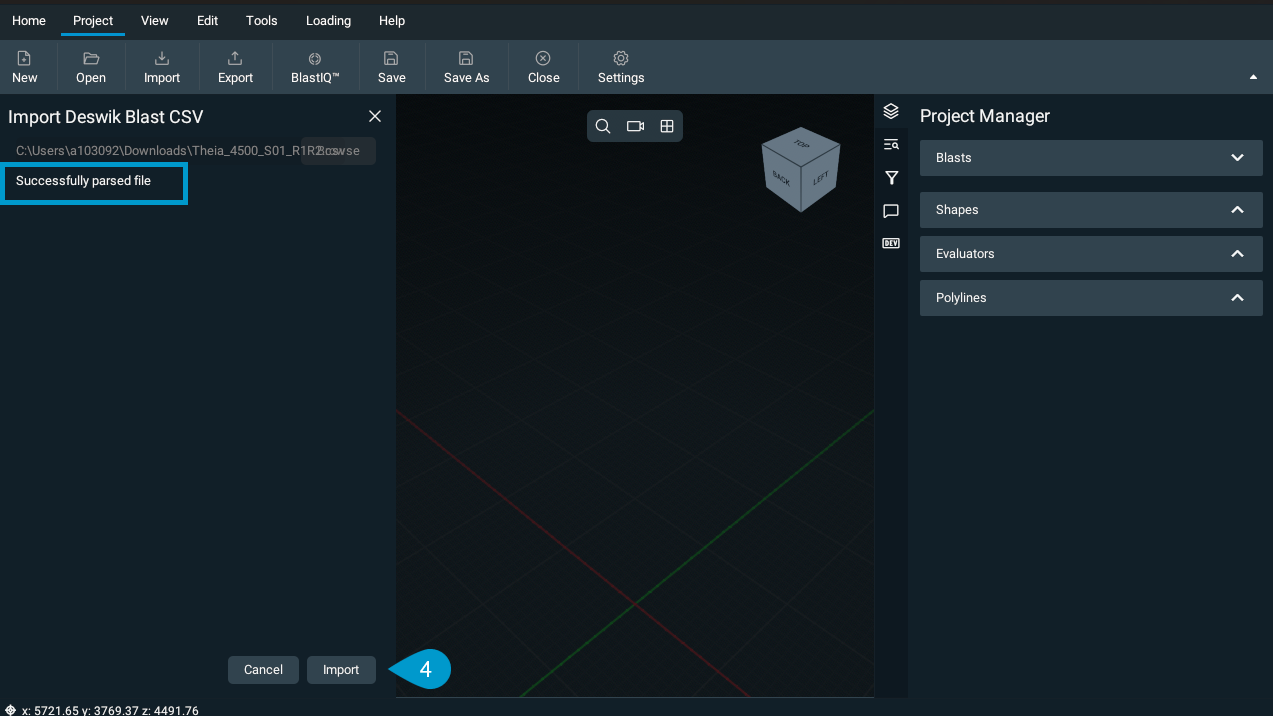
Task: Open the Loading menu
Action: [328, 20]
